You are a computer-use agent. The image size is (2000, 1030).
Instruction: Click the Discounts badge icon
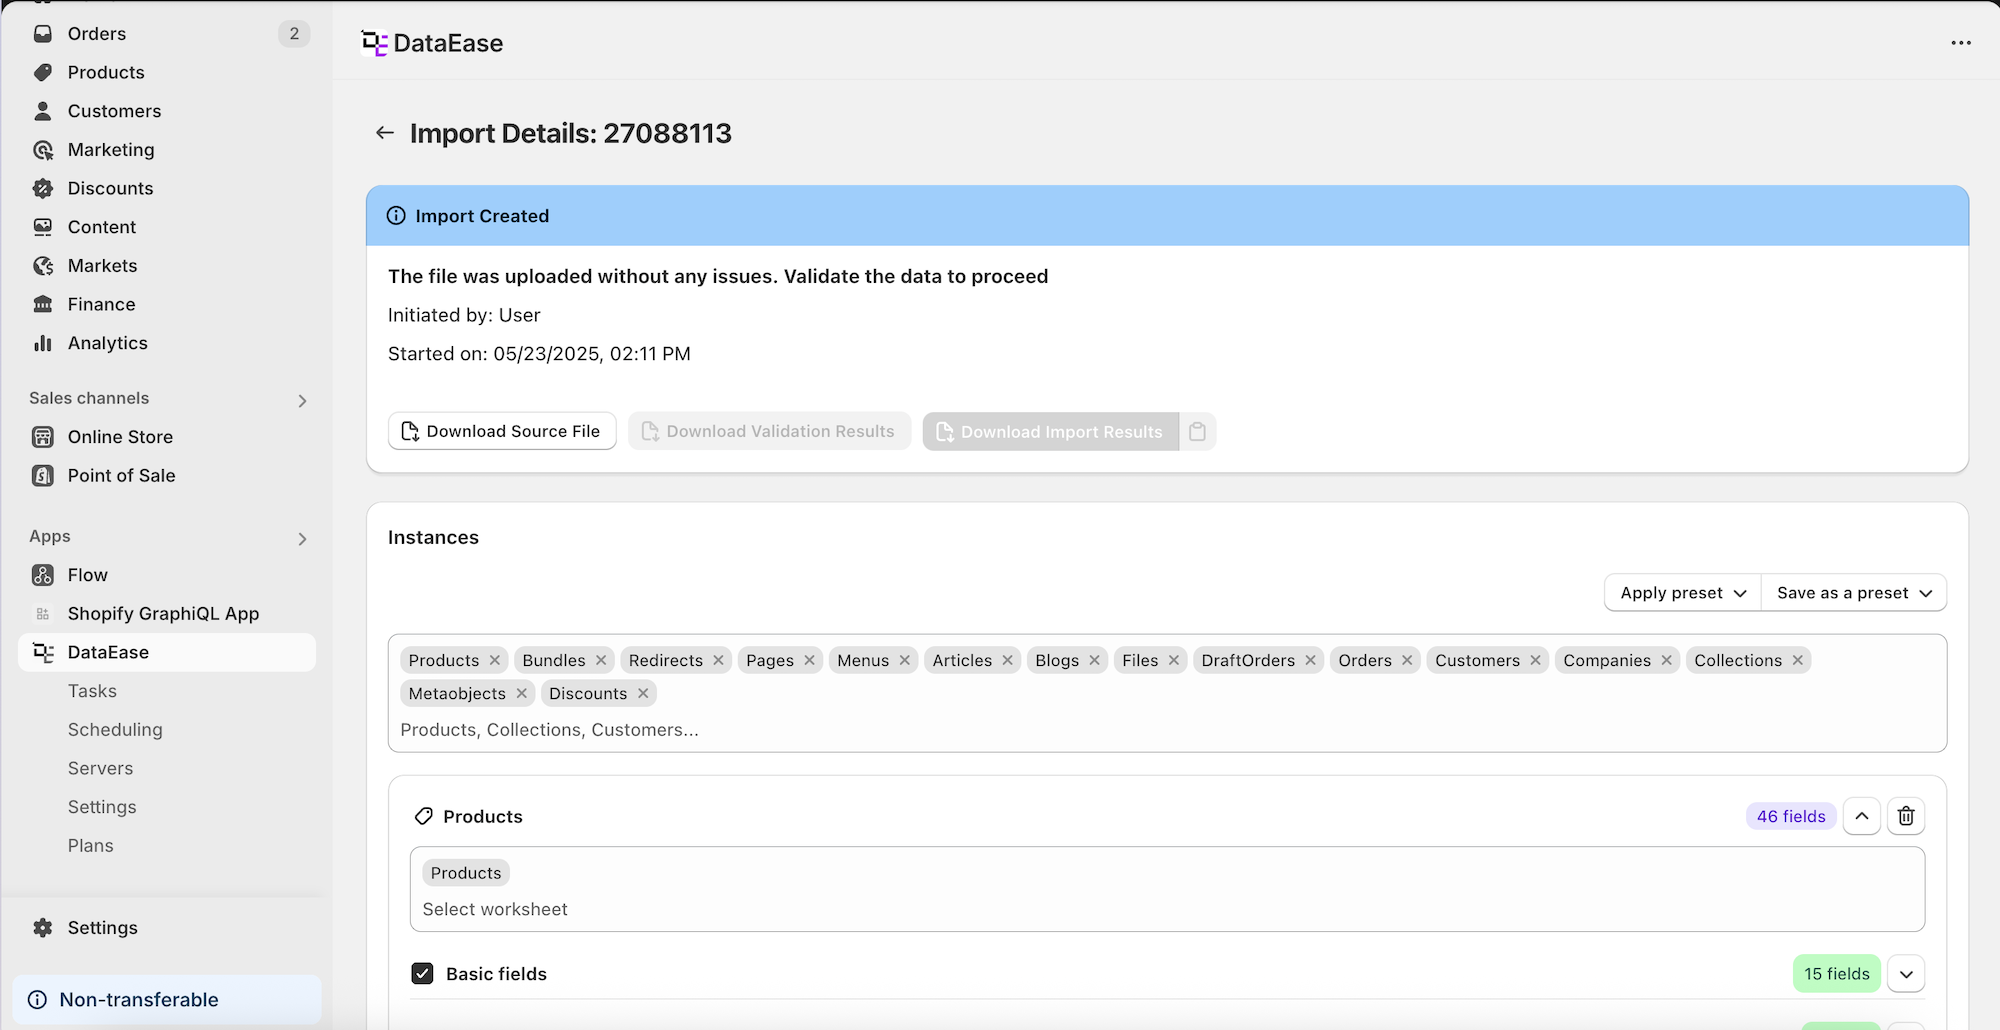click(x=43, y=188)
